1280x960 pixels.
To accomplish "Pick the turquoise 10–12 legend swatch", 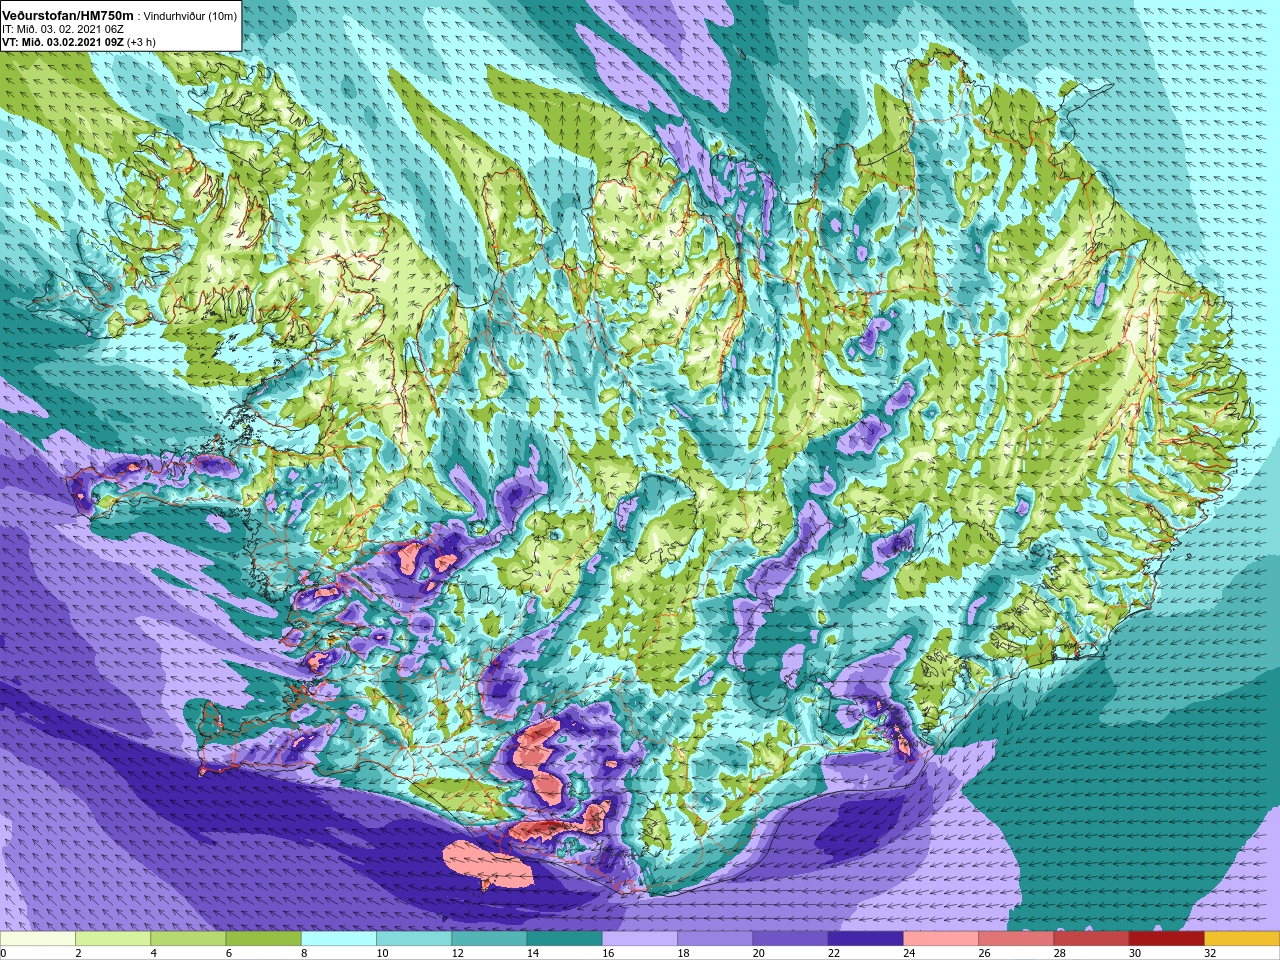I will point(414,939).
